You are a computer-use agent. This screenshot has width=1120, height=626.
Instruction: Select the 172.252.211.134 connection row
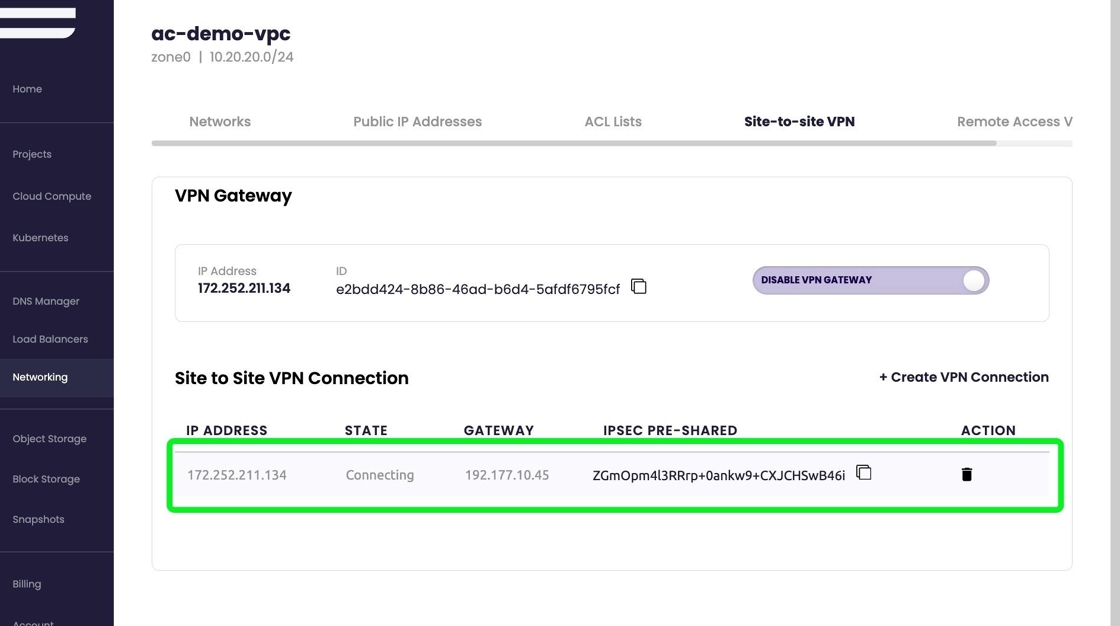(400, 476)
